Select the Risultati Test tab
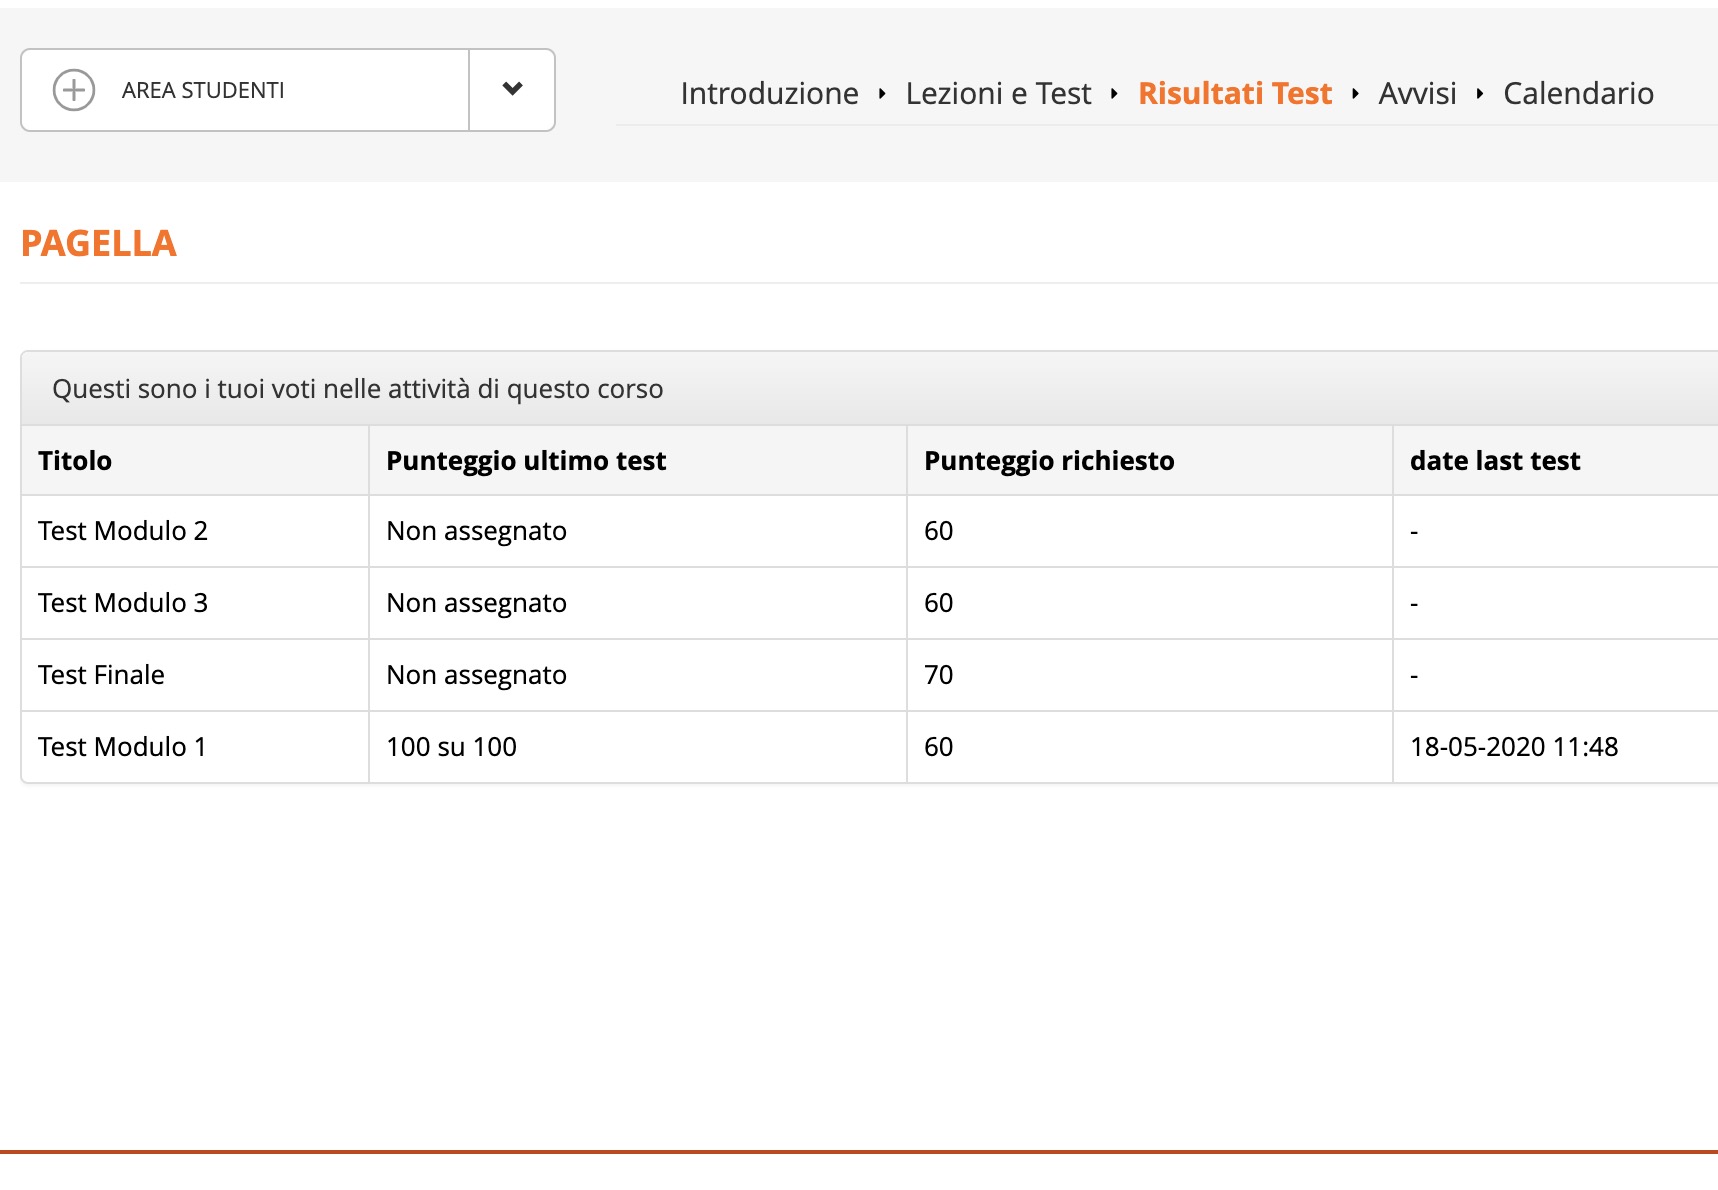This screenshot has height=1190, width=1718. point(1234,94)
